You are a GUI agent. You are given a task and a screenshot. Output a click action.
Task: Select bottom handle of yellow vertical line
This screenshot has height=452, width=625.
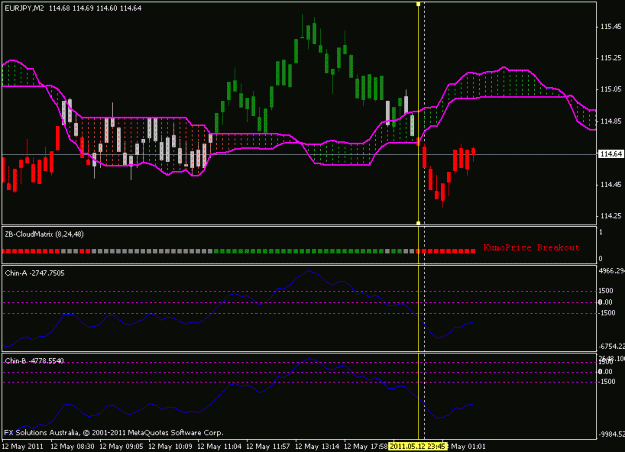tap(418, 223)
